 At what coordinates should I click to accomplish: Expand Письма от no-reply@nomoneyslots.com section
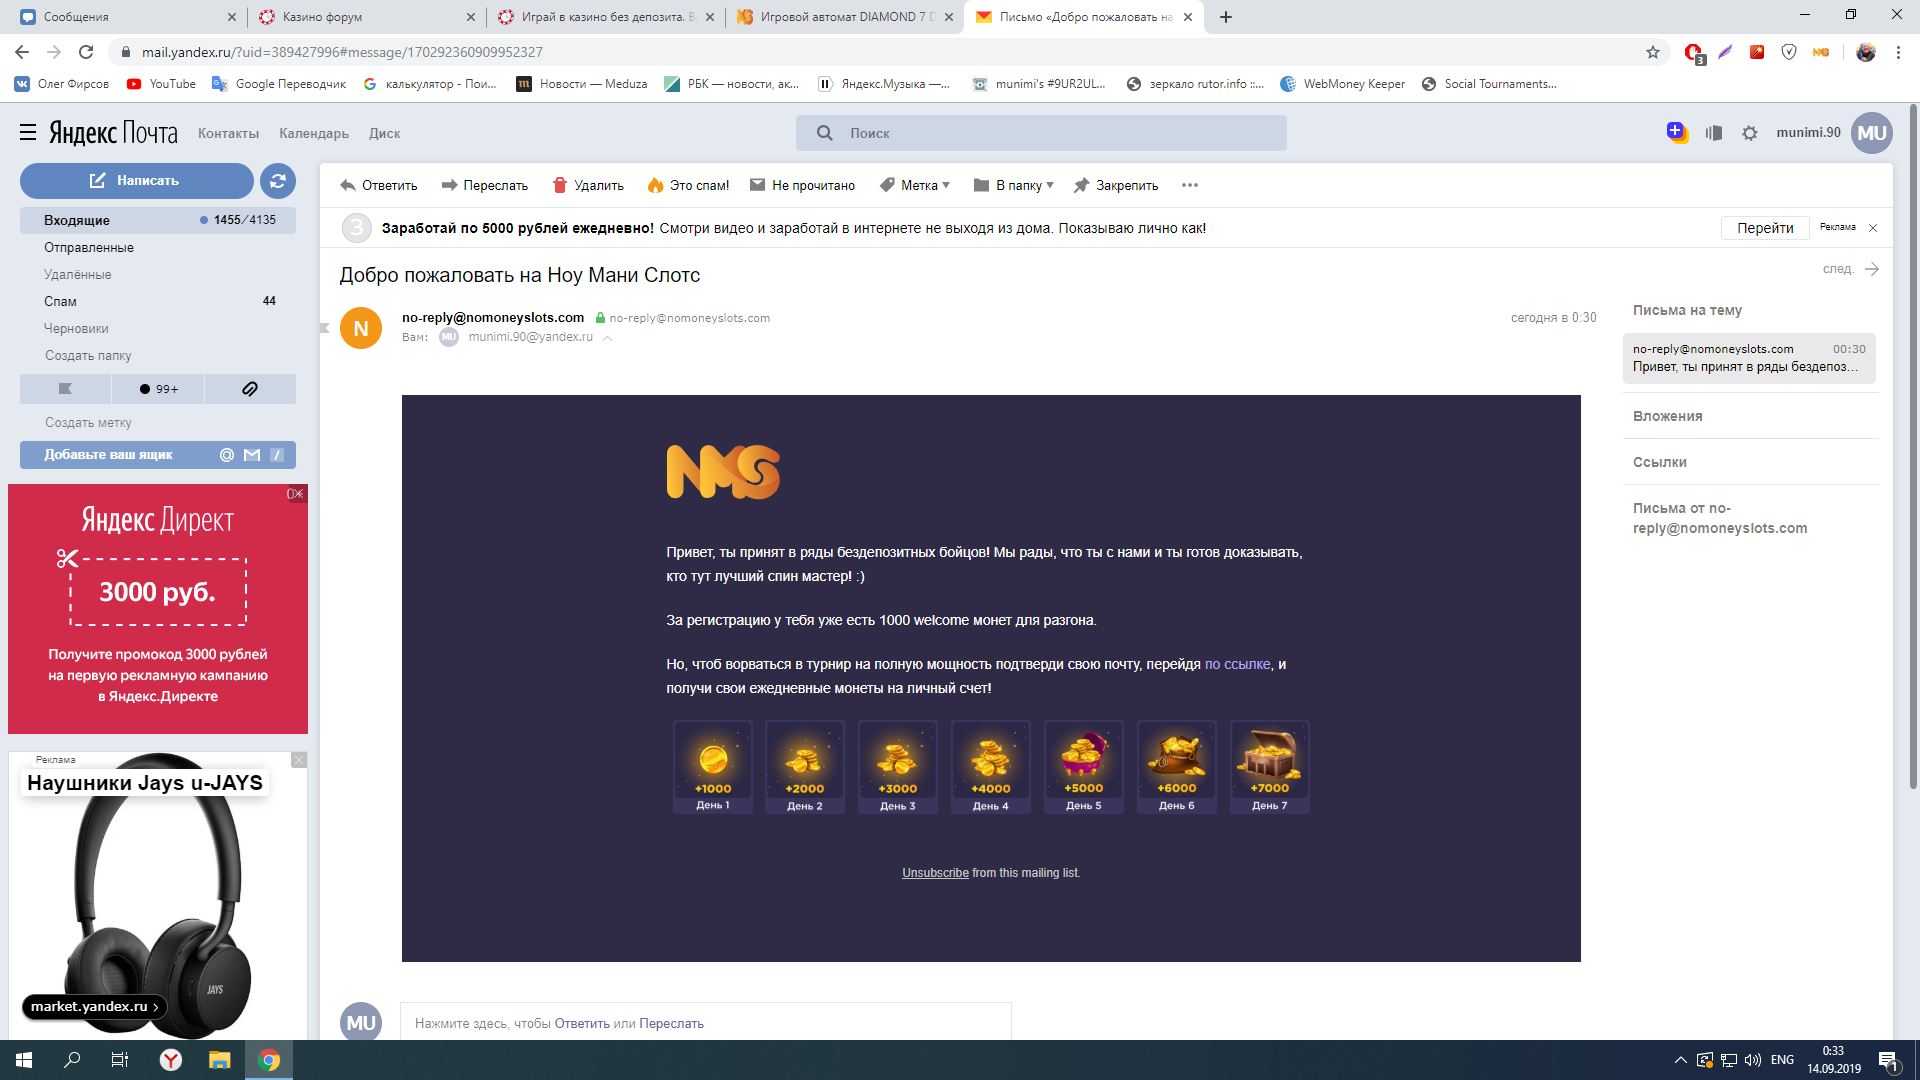[1720, 518]
